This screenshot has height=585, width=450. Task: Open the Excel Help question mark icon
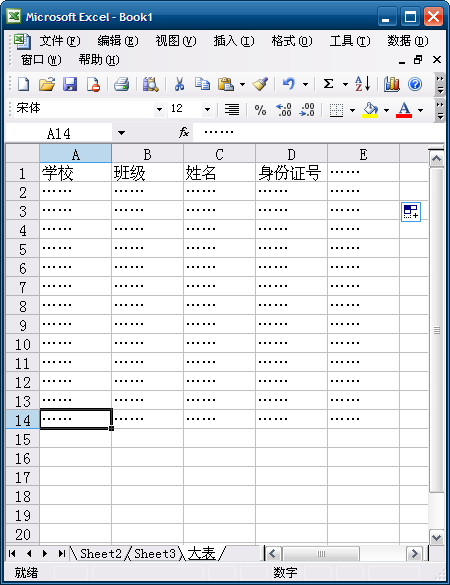[x=415, y=84]
